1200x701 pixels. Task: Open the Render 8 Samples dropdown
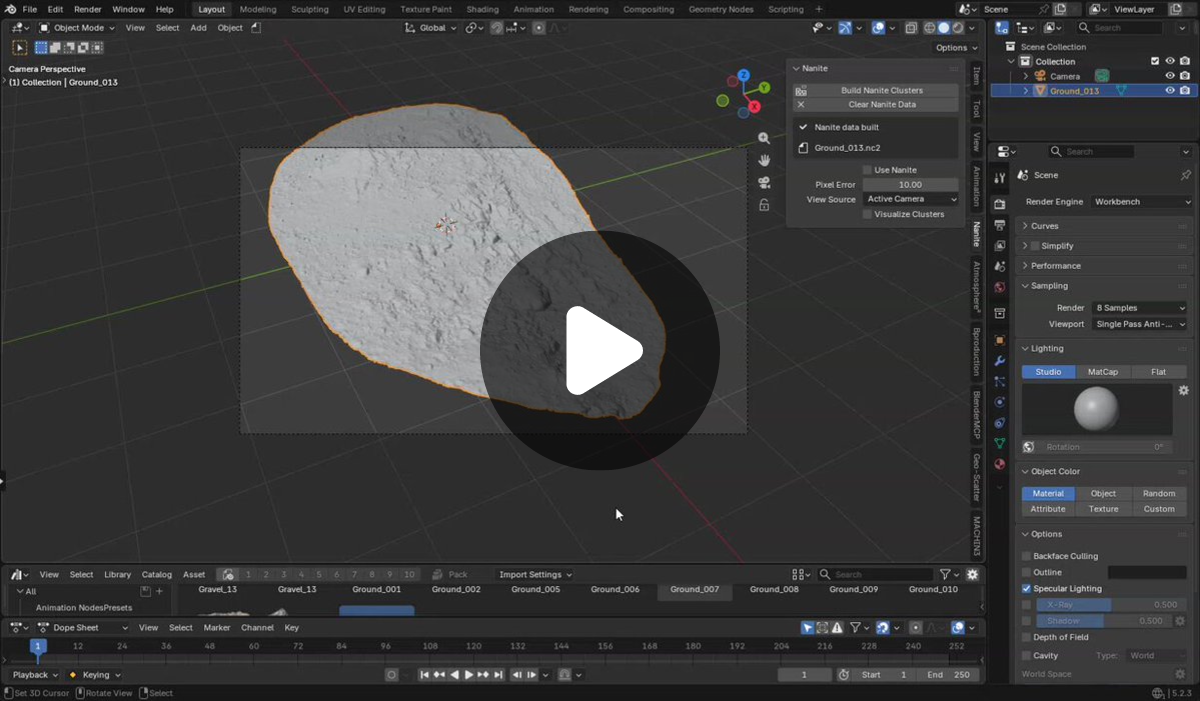pos(1139,308)
